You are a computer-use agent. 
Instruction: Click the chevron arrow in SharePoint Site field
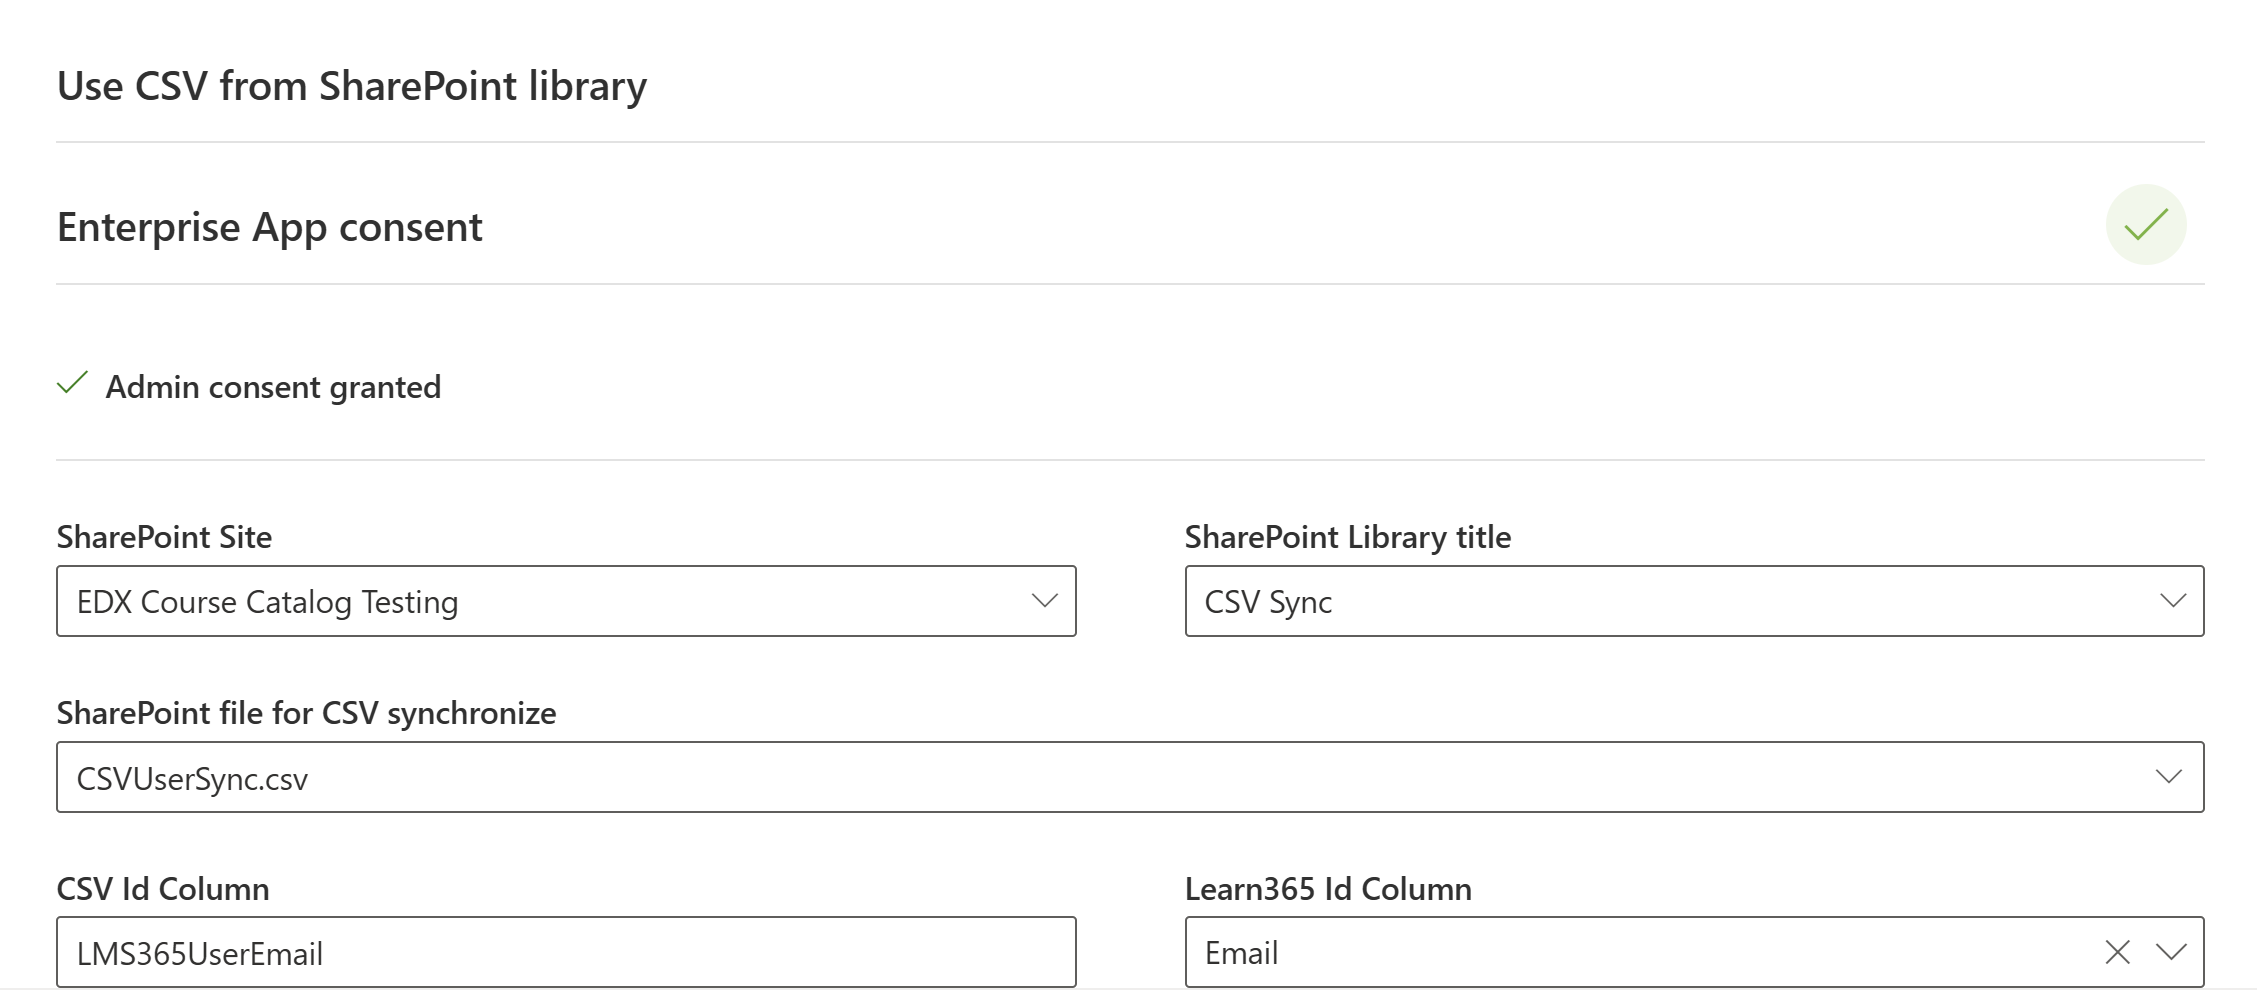pos(1044,601)
